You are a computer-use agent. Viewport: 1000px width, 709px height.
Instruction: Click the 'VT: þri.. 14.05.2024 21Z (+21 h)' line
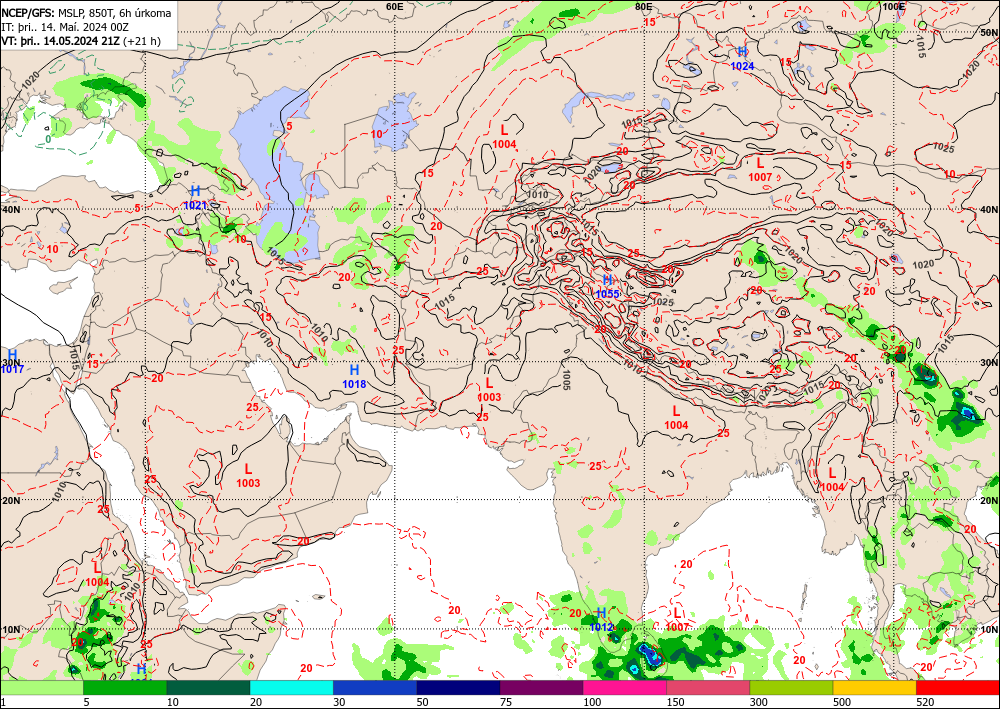coord(81,41)
